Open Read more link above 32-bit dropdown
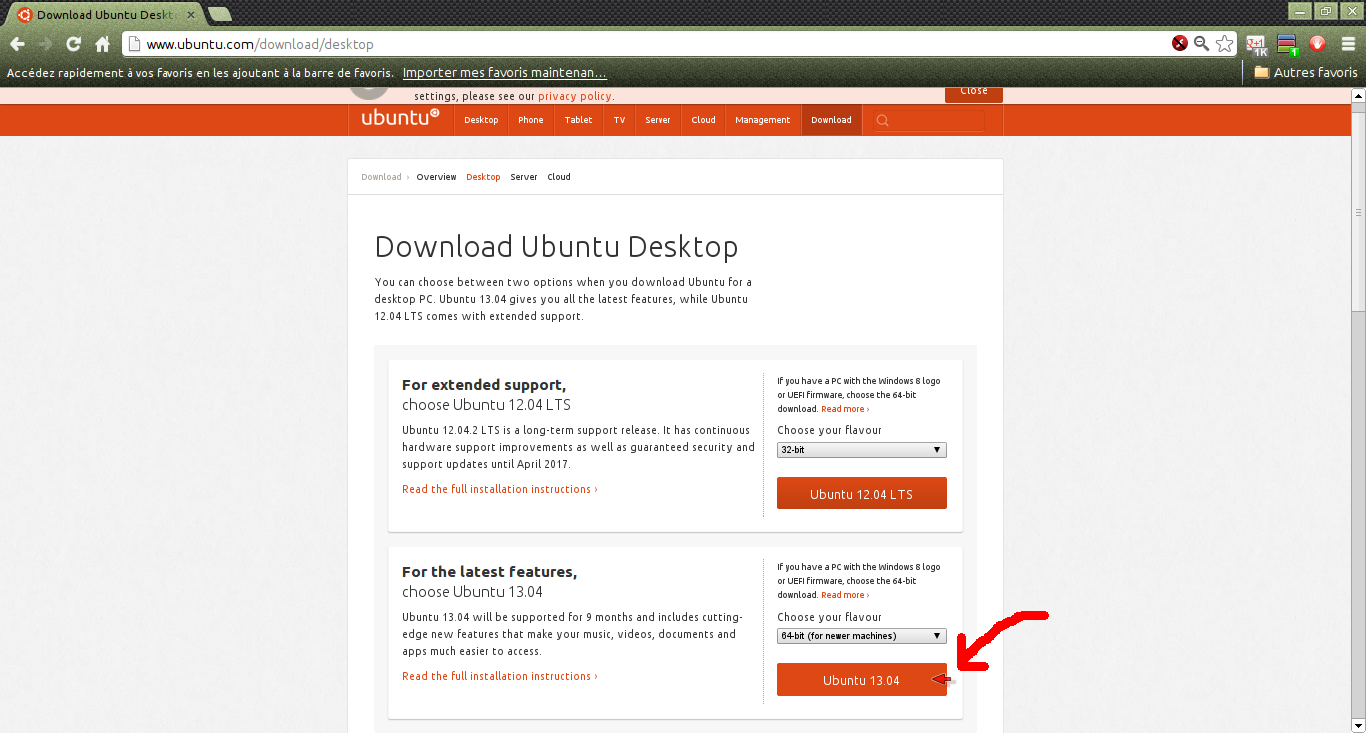 pyautogui.click(x=845, y=409)
